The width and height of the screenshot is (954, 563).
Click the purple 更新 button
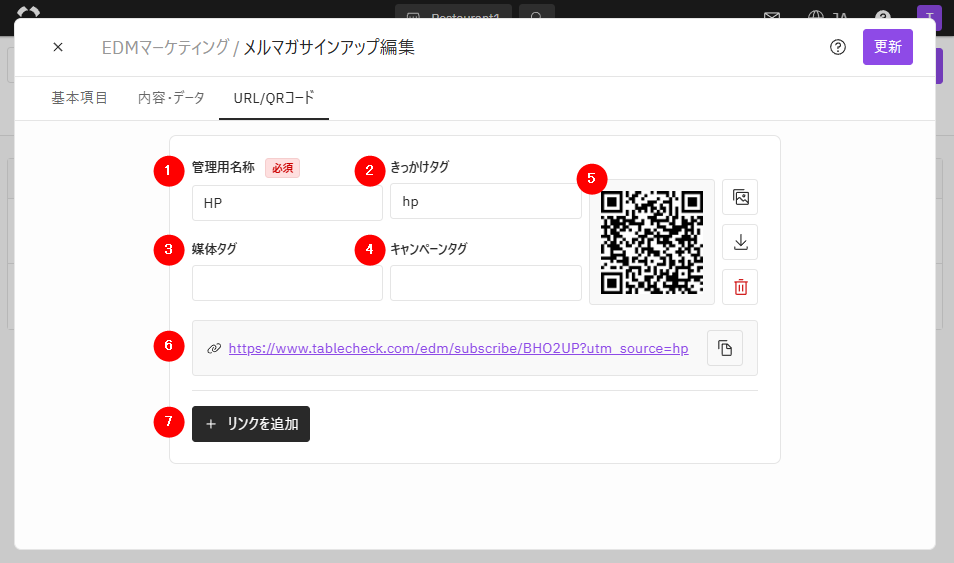point(888,47)
